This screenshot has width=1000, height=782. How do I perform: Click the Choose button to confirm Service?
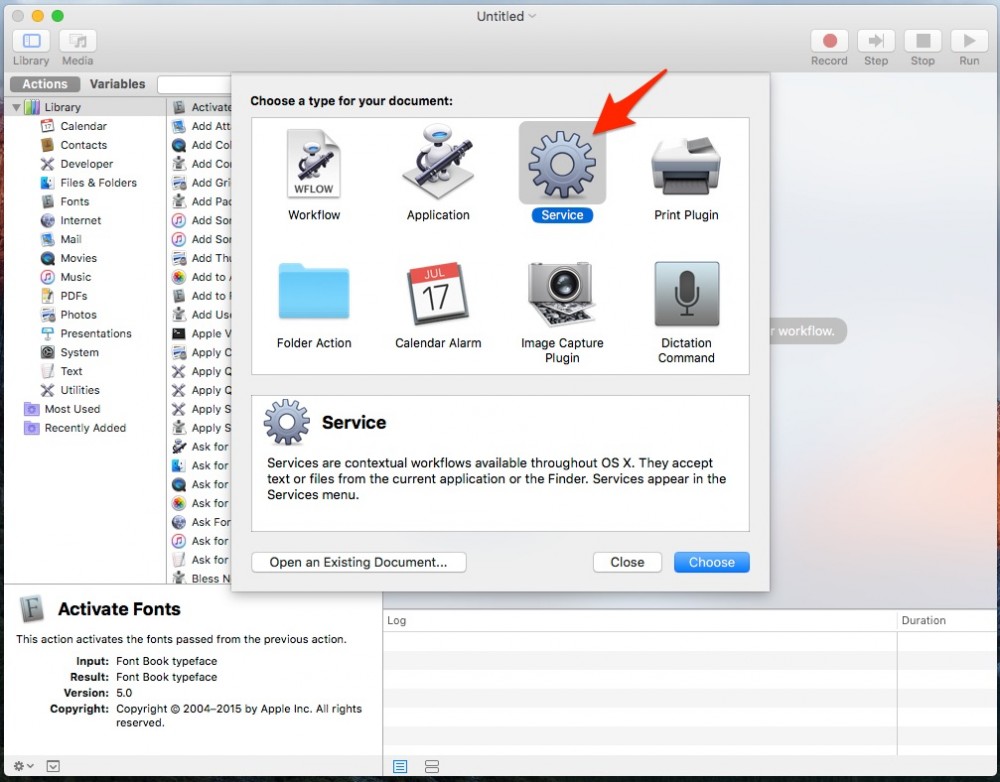[x=711, y=562]
